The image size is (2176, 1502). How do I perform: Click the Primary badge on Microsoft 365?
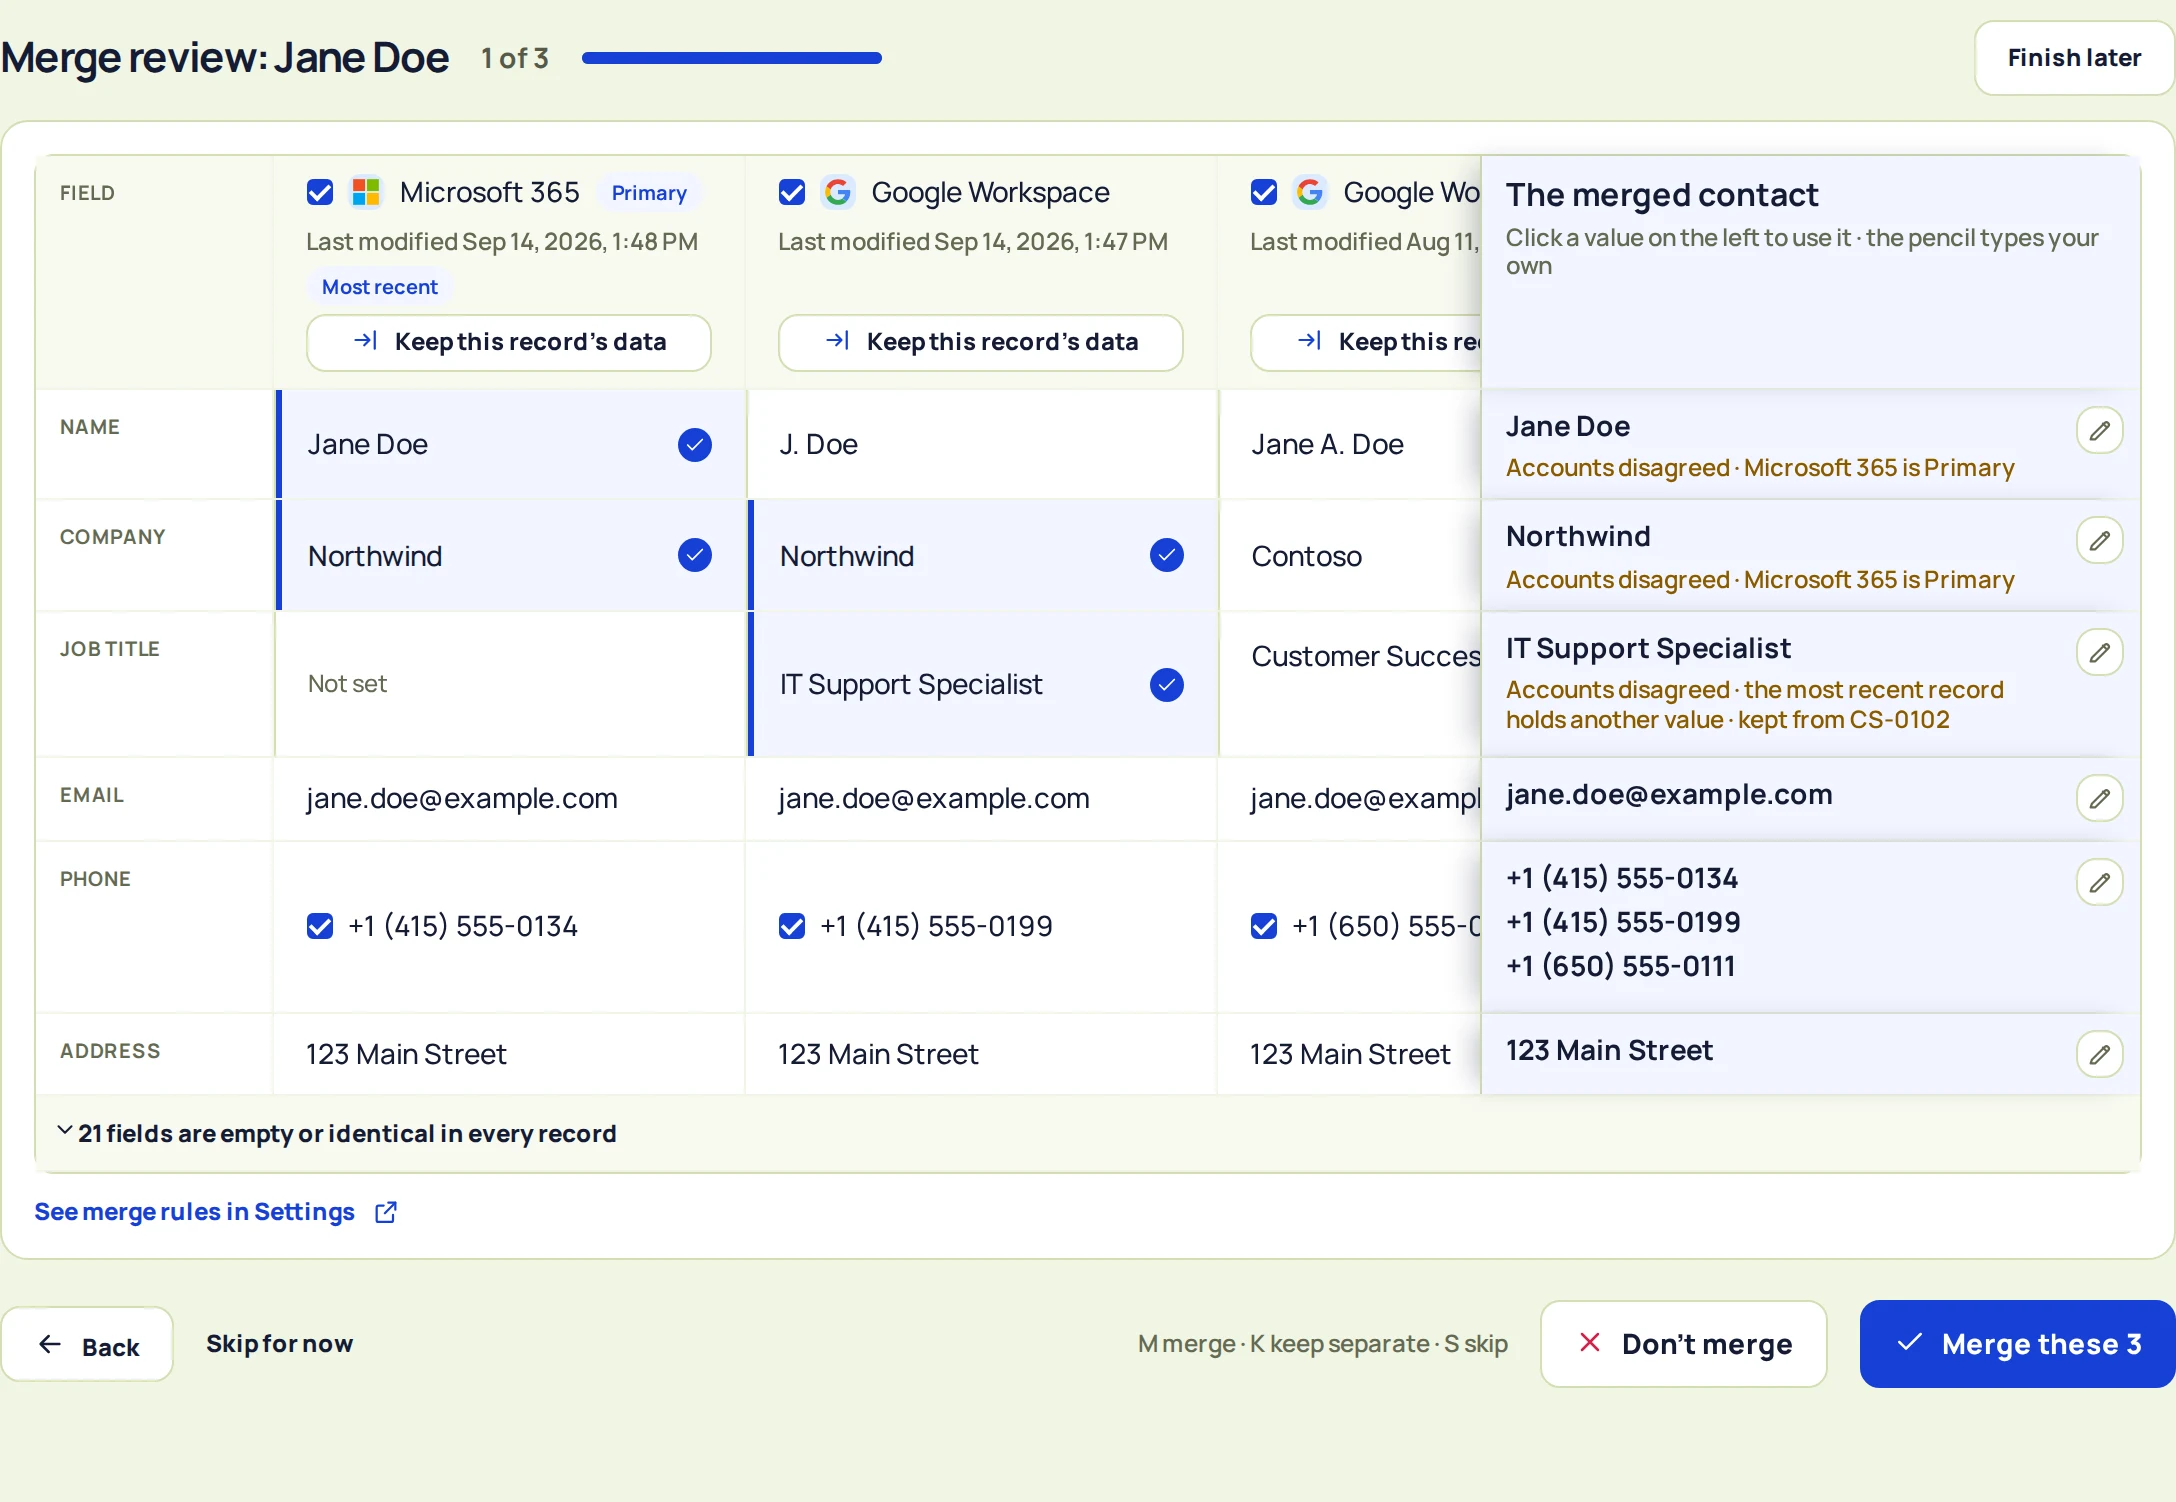tap(649, 193)
